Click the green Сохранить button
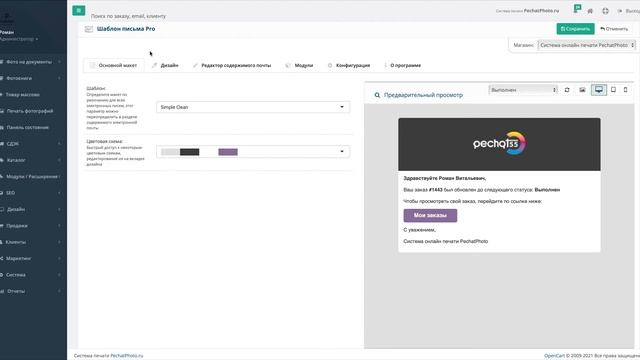The image size is (640, 360). 576,29
